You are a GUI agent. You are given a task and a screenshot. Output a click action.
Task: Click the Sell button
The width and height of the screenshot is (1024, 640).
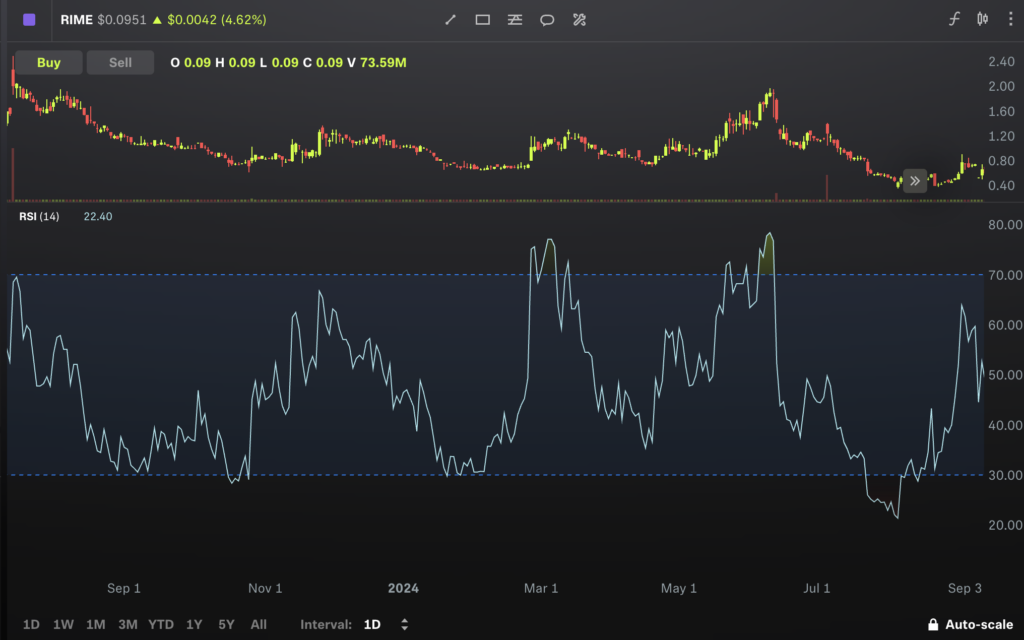pyautogui.click(x=120, y=62)
